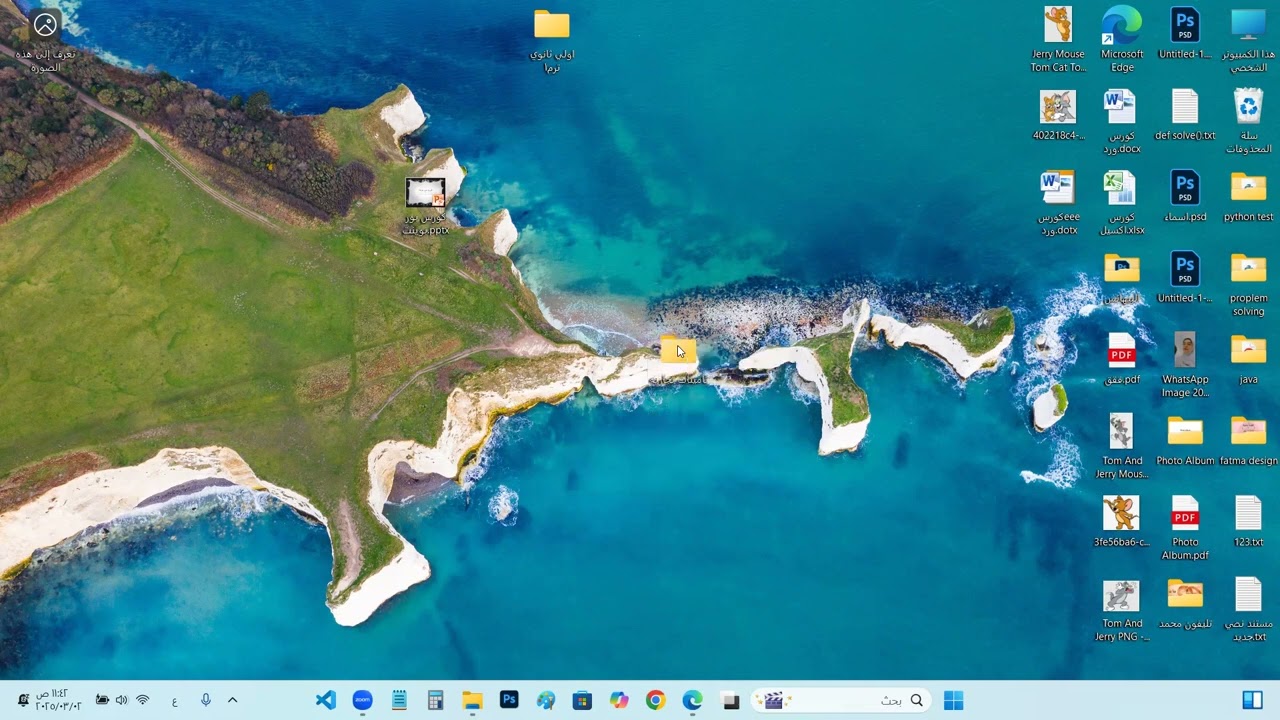Select the python test folder
This screenshot has width=1280, height=720.
point(1249,196)
